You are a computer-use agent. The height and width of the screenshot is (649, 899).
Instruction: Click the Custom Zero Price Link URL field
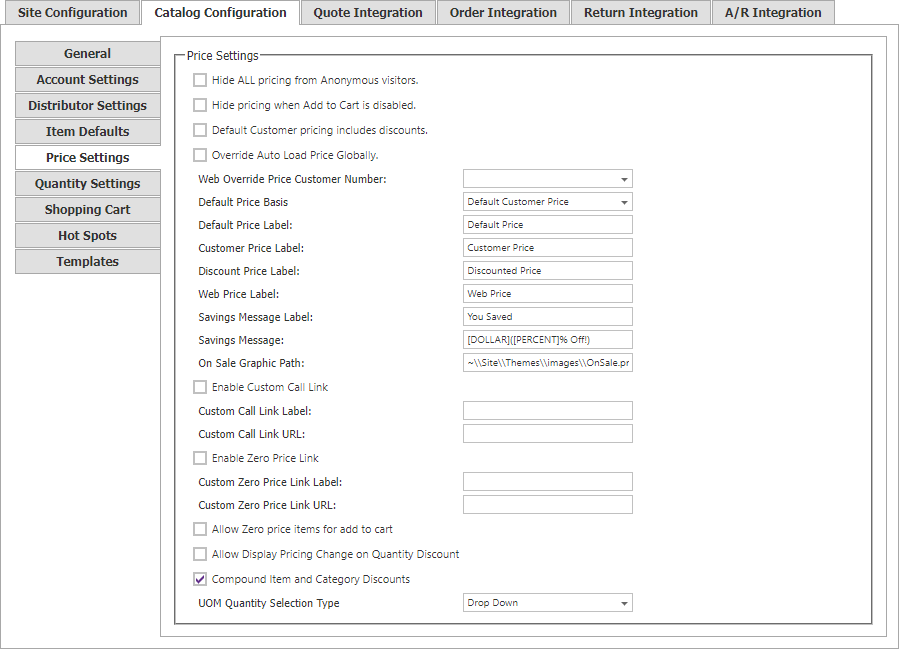548,505
